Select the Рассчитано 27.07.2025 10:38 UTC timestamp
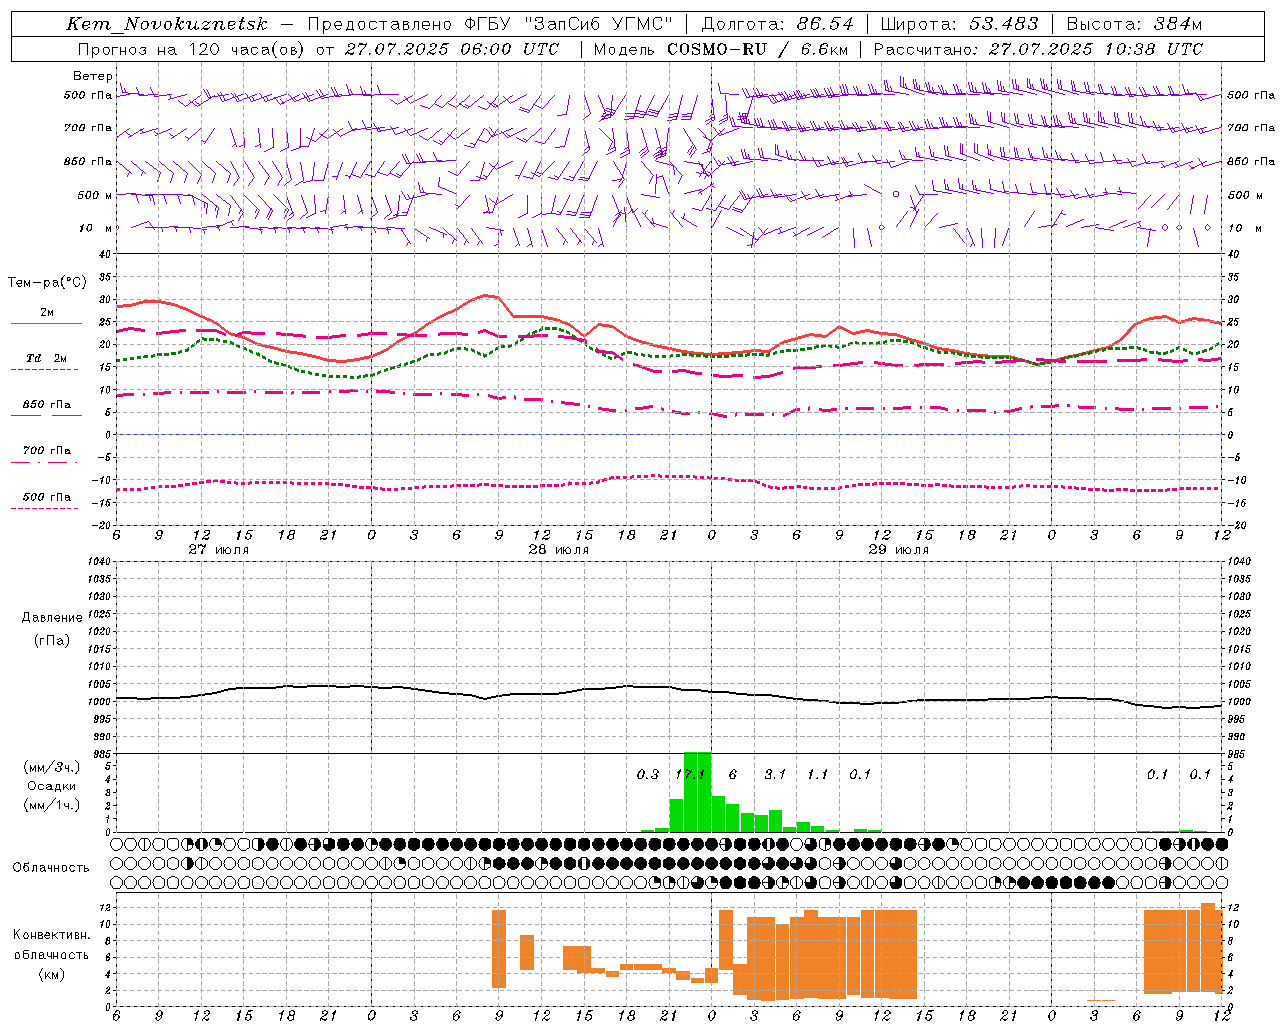This screenshot has width=1280, height=1024. 1038,49
